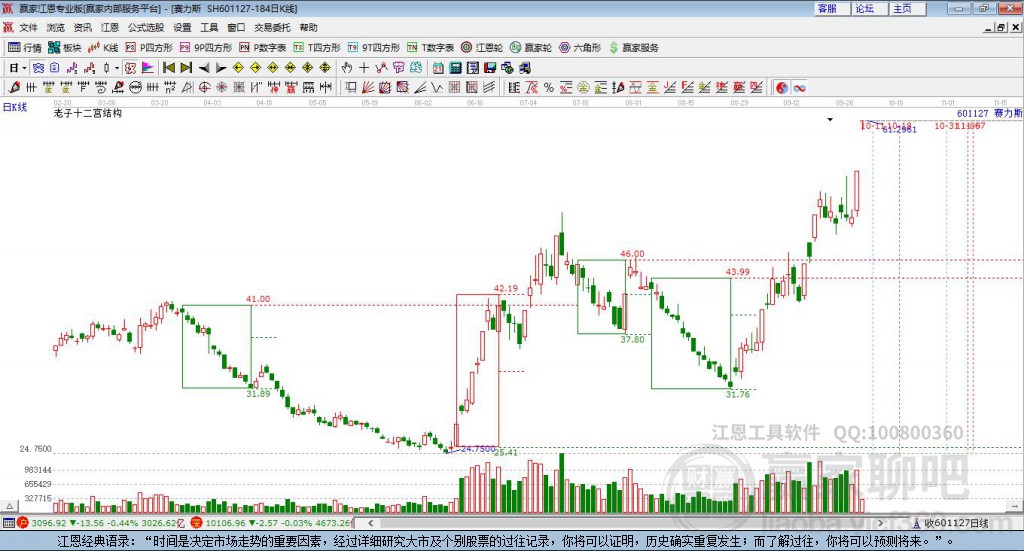Open the 板块 sector view
The height and width of the screenshot is (551, 1024).
[x=64, y=48]
